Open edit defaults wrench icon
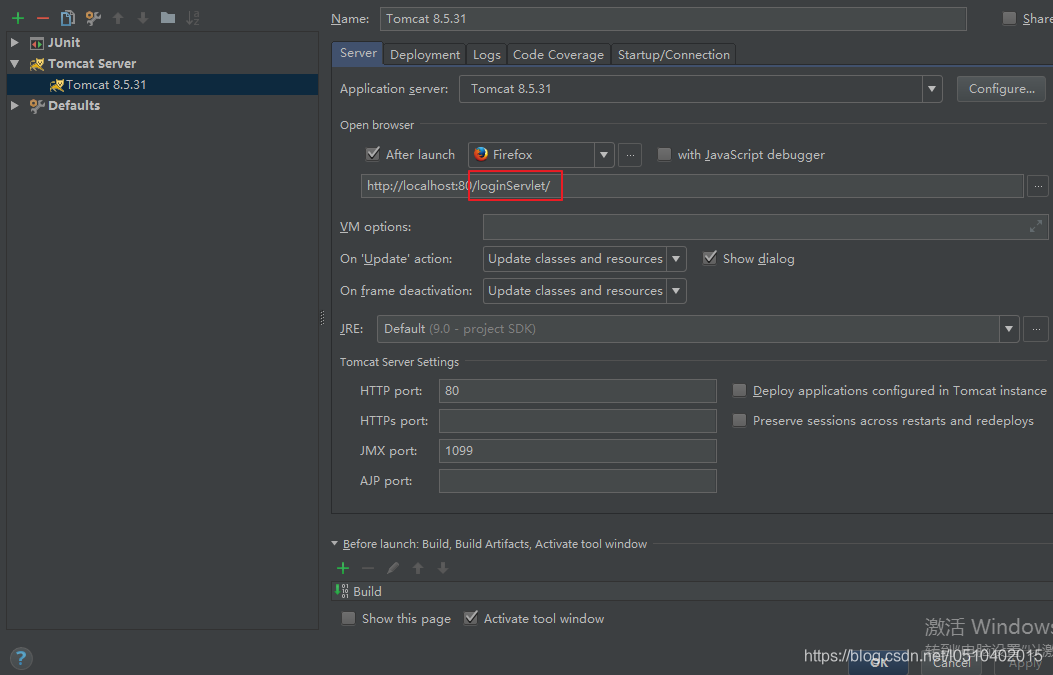Image resolution: width=1053 pixels, height=675 pixels. tap(93, 18)
